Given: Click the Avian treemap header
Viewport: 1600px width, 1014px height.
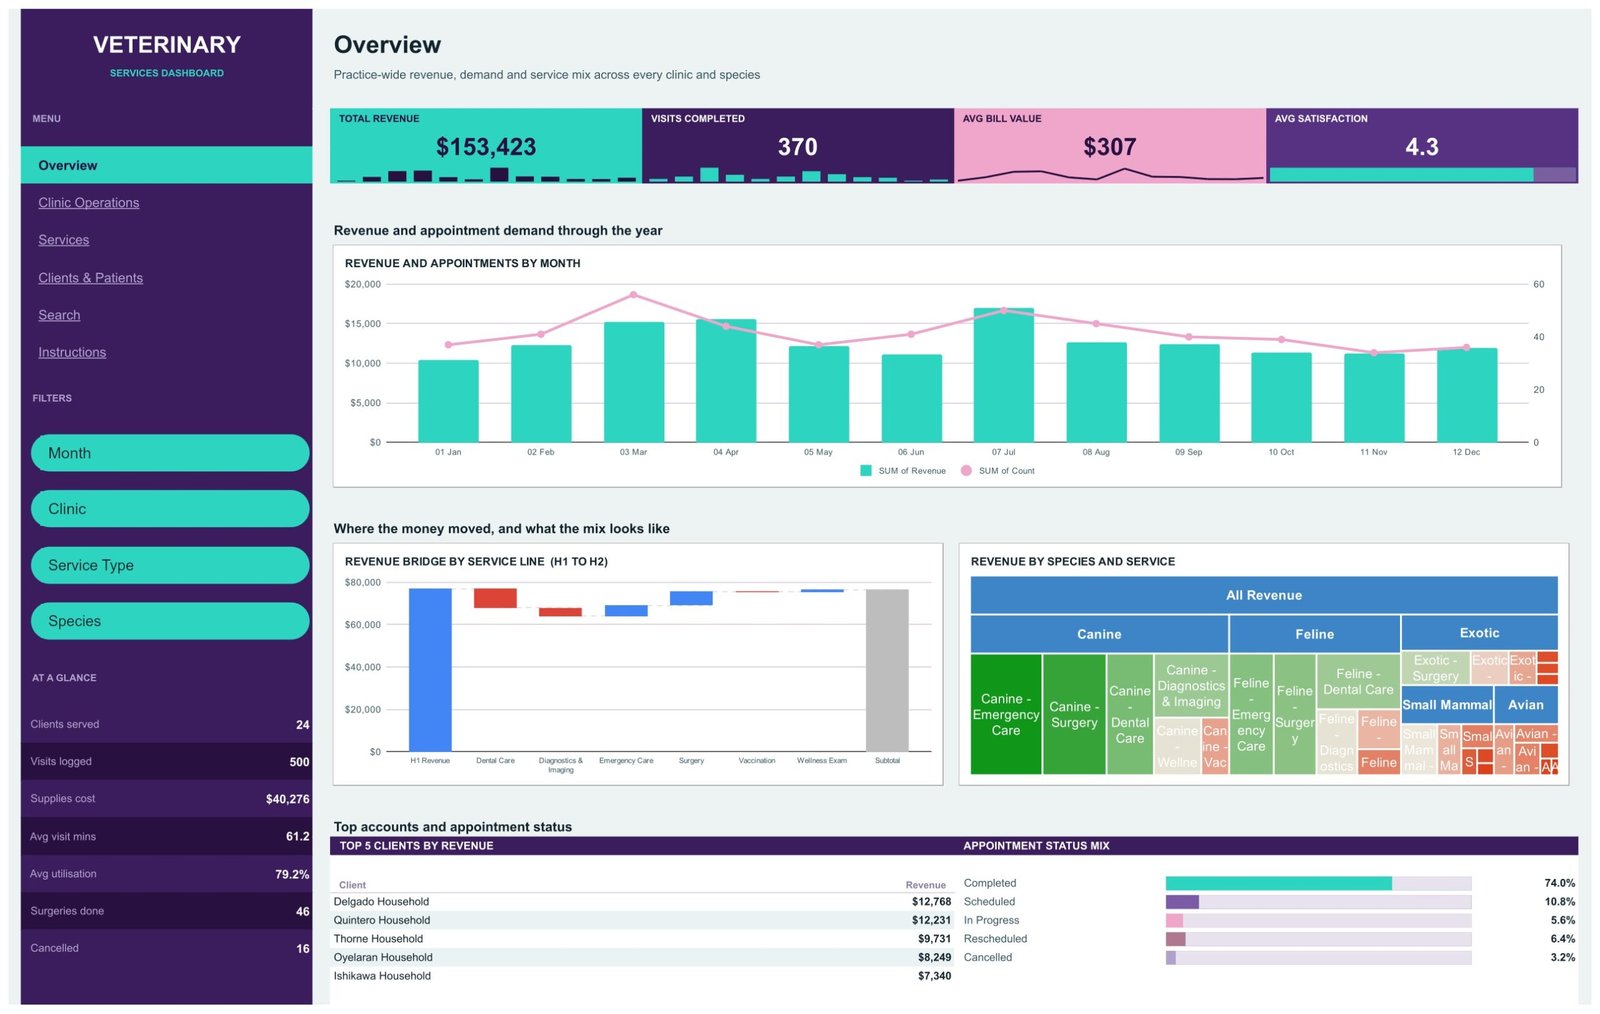Looking at the screenshot, I should click(x=1526, y=705).
